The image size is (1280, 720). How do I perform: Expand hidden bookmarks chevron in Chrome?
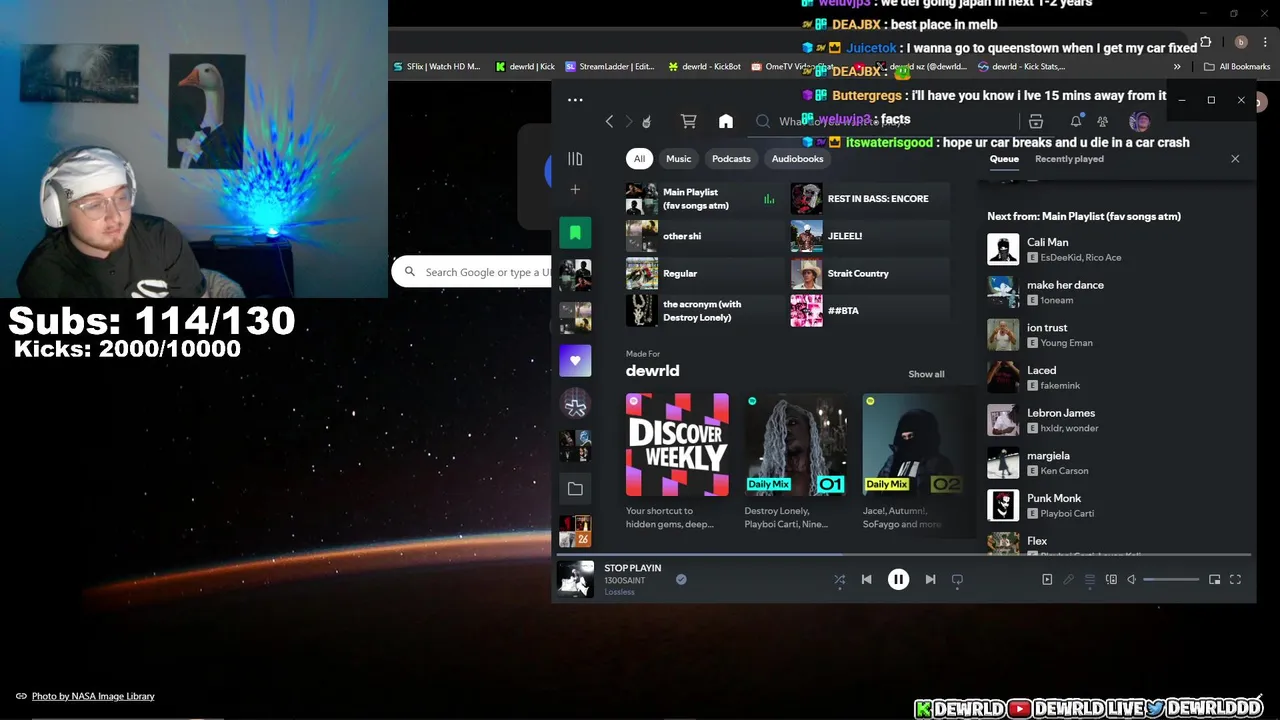1177,67
